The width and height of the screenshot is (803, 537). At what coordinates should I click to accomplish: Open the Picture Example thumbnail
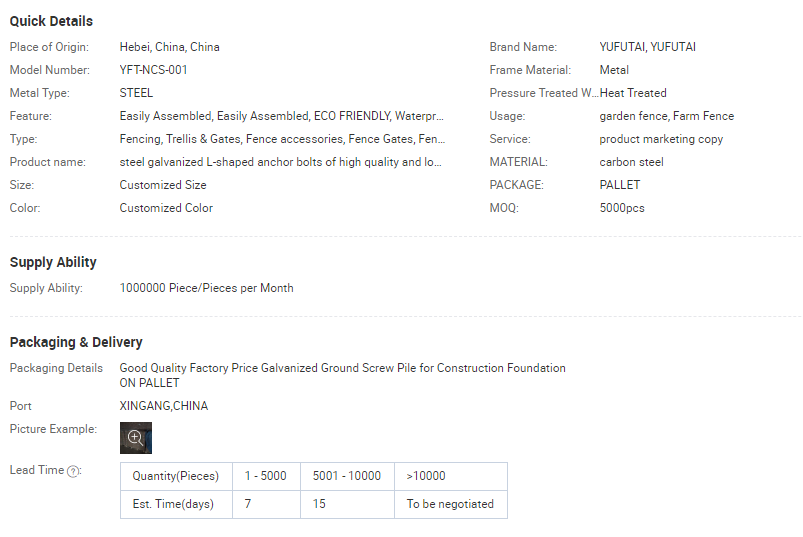point(136,438)
